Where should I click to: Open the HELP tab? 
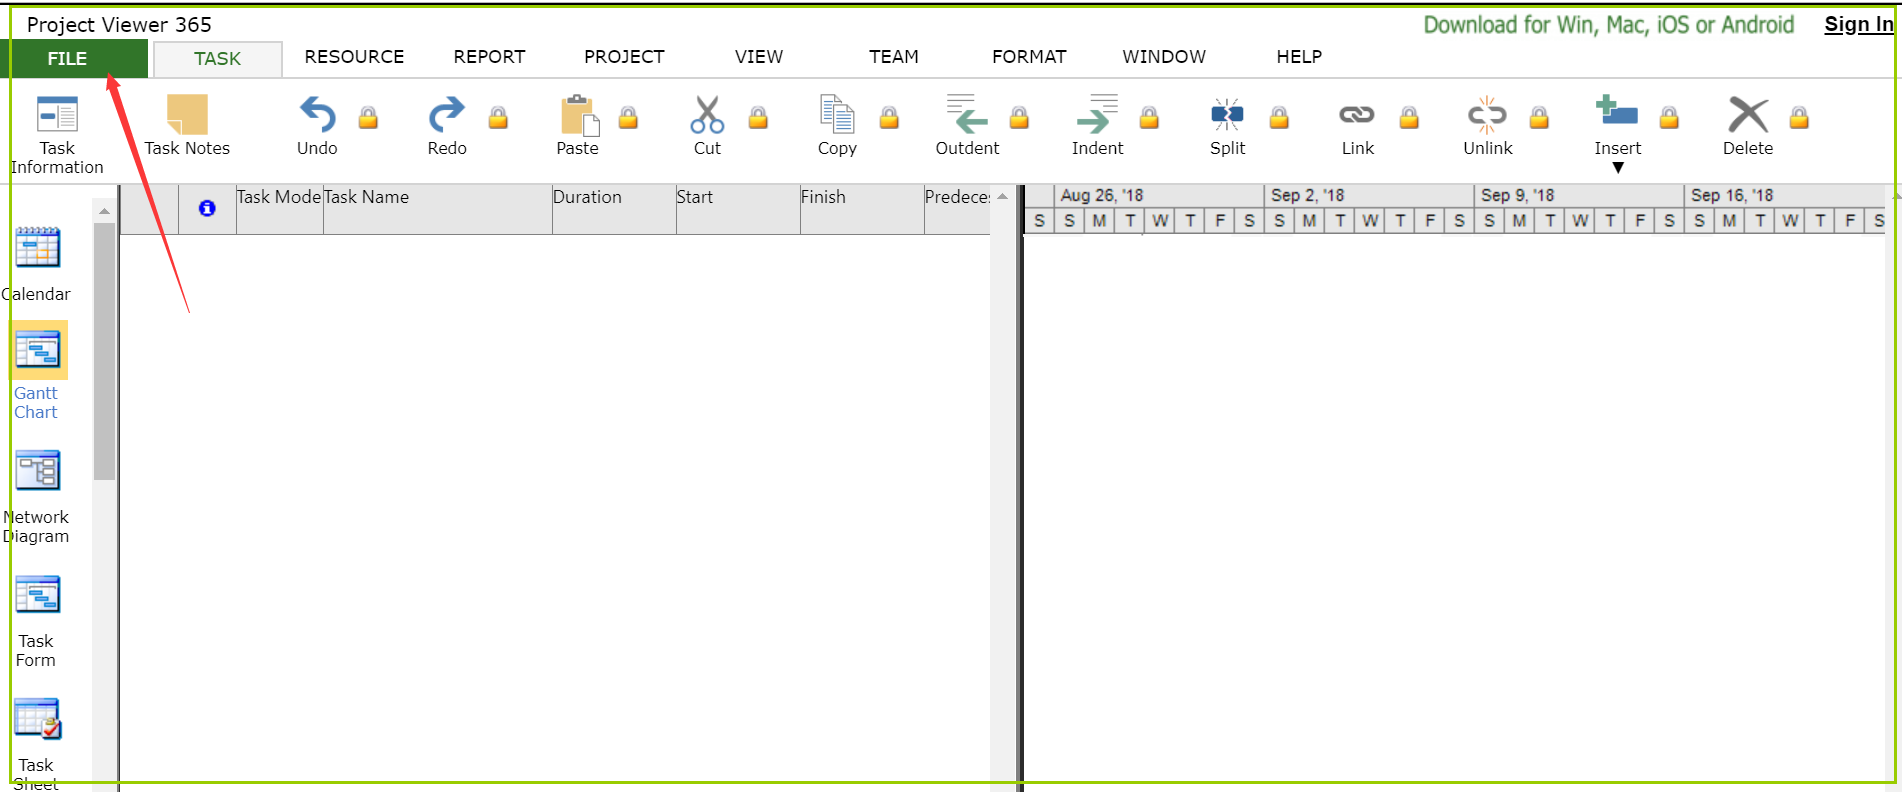click(x=1299, y=57)
